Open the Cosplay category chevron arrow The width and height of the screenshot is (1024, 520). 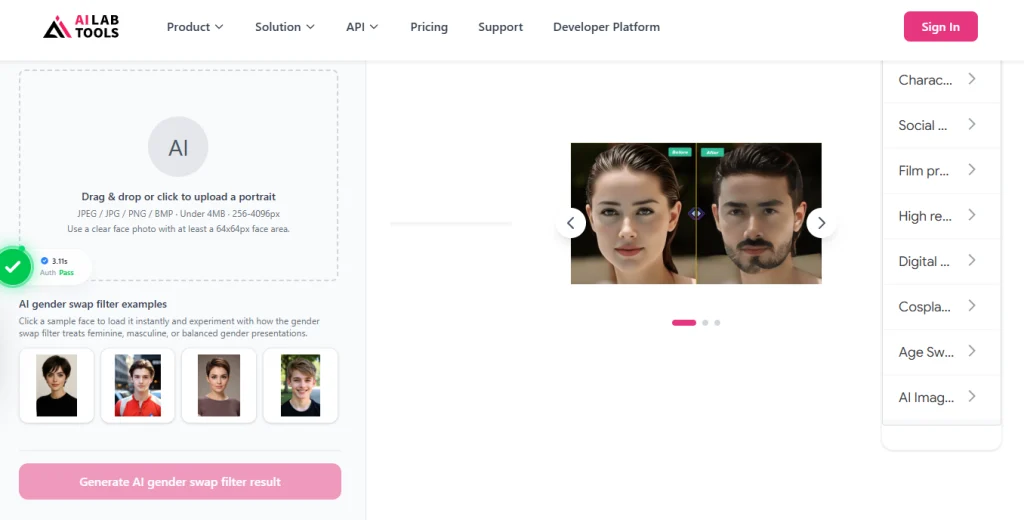971,306
